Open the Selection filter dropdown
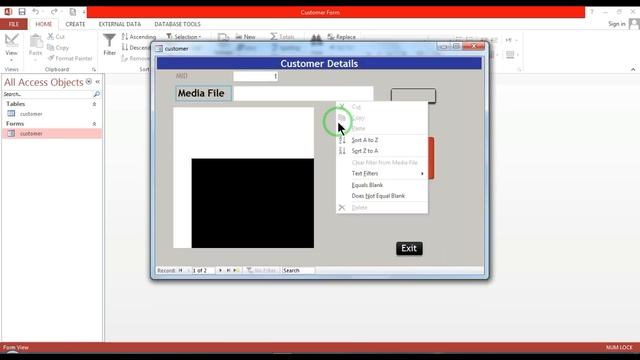The width and height of the screenshot is (640, 360). 184,37
